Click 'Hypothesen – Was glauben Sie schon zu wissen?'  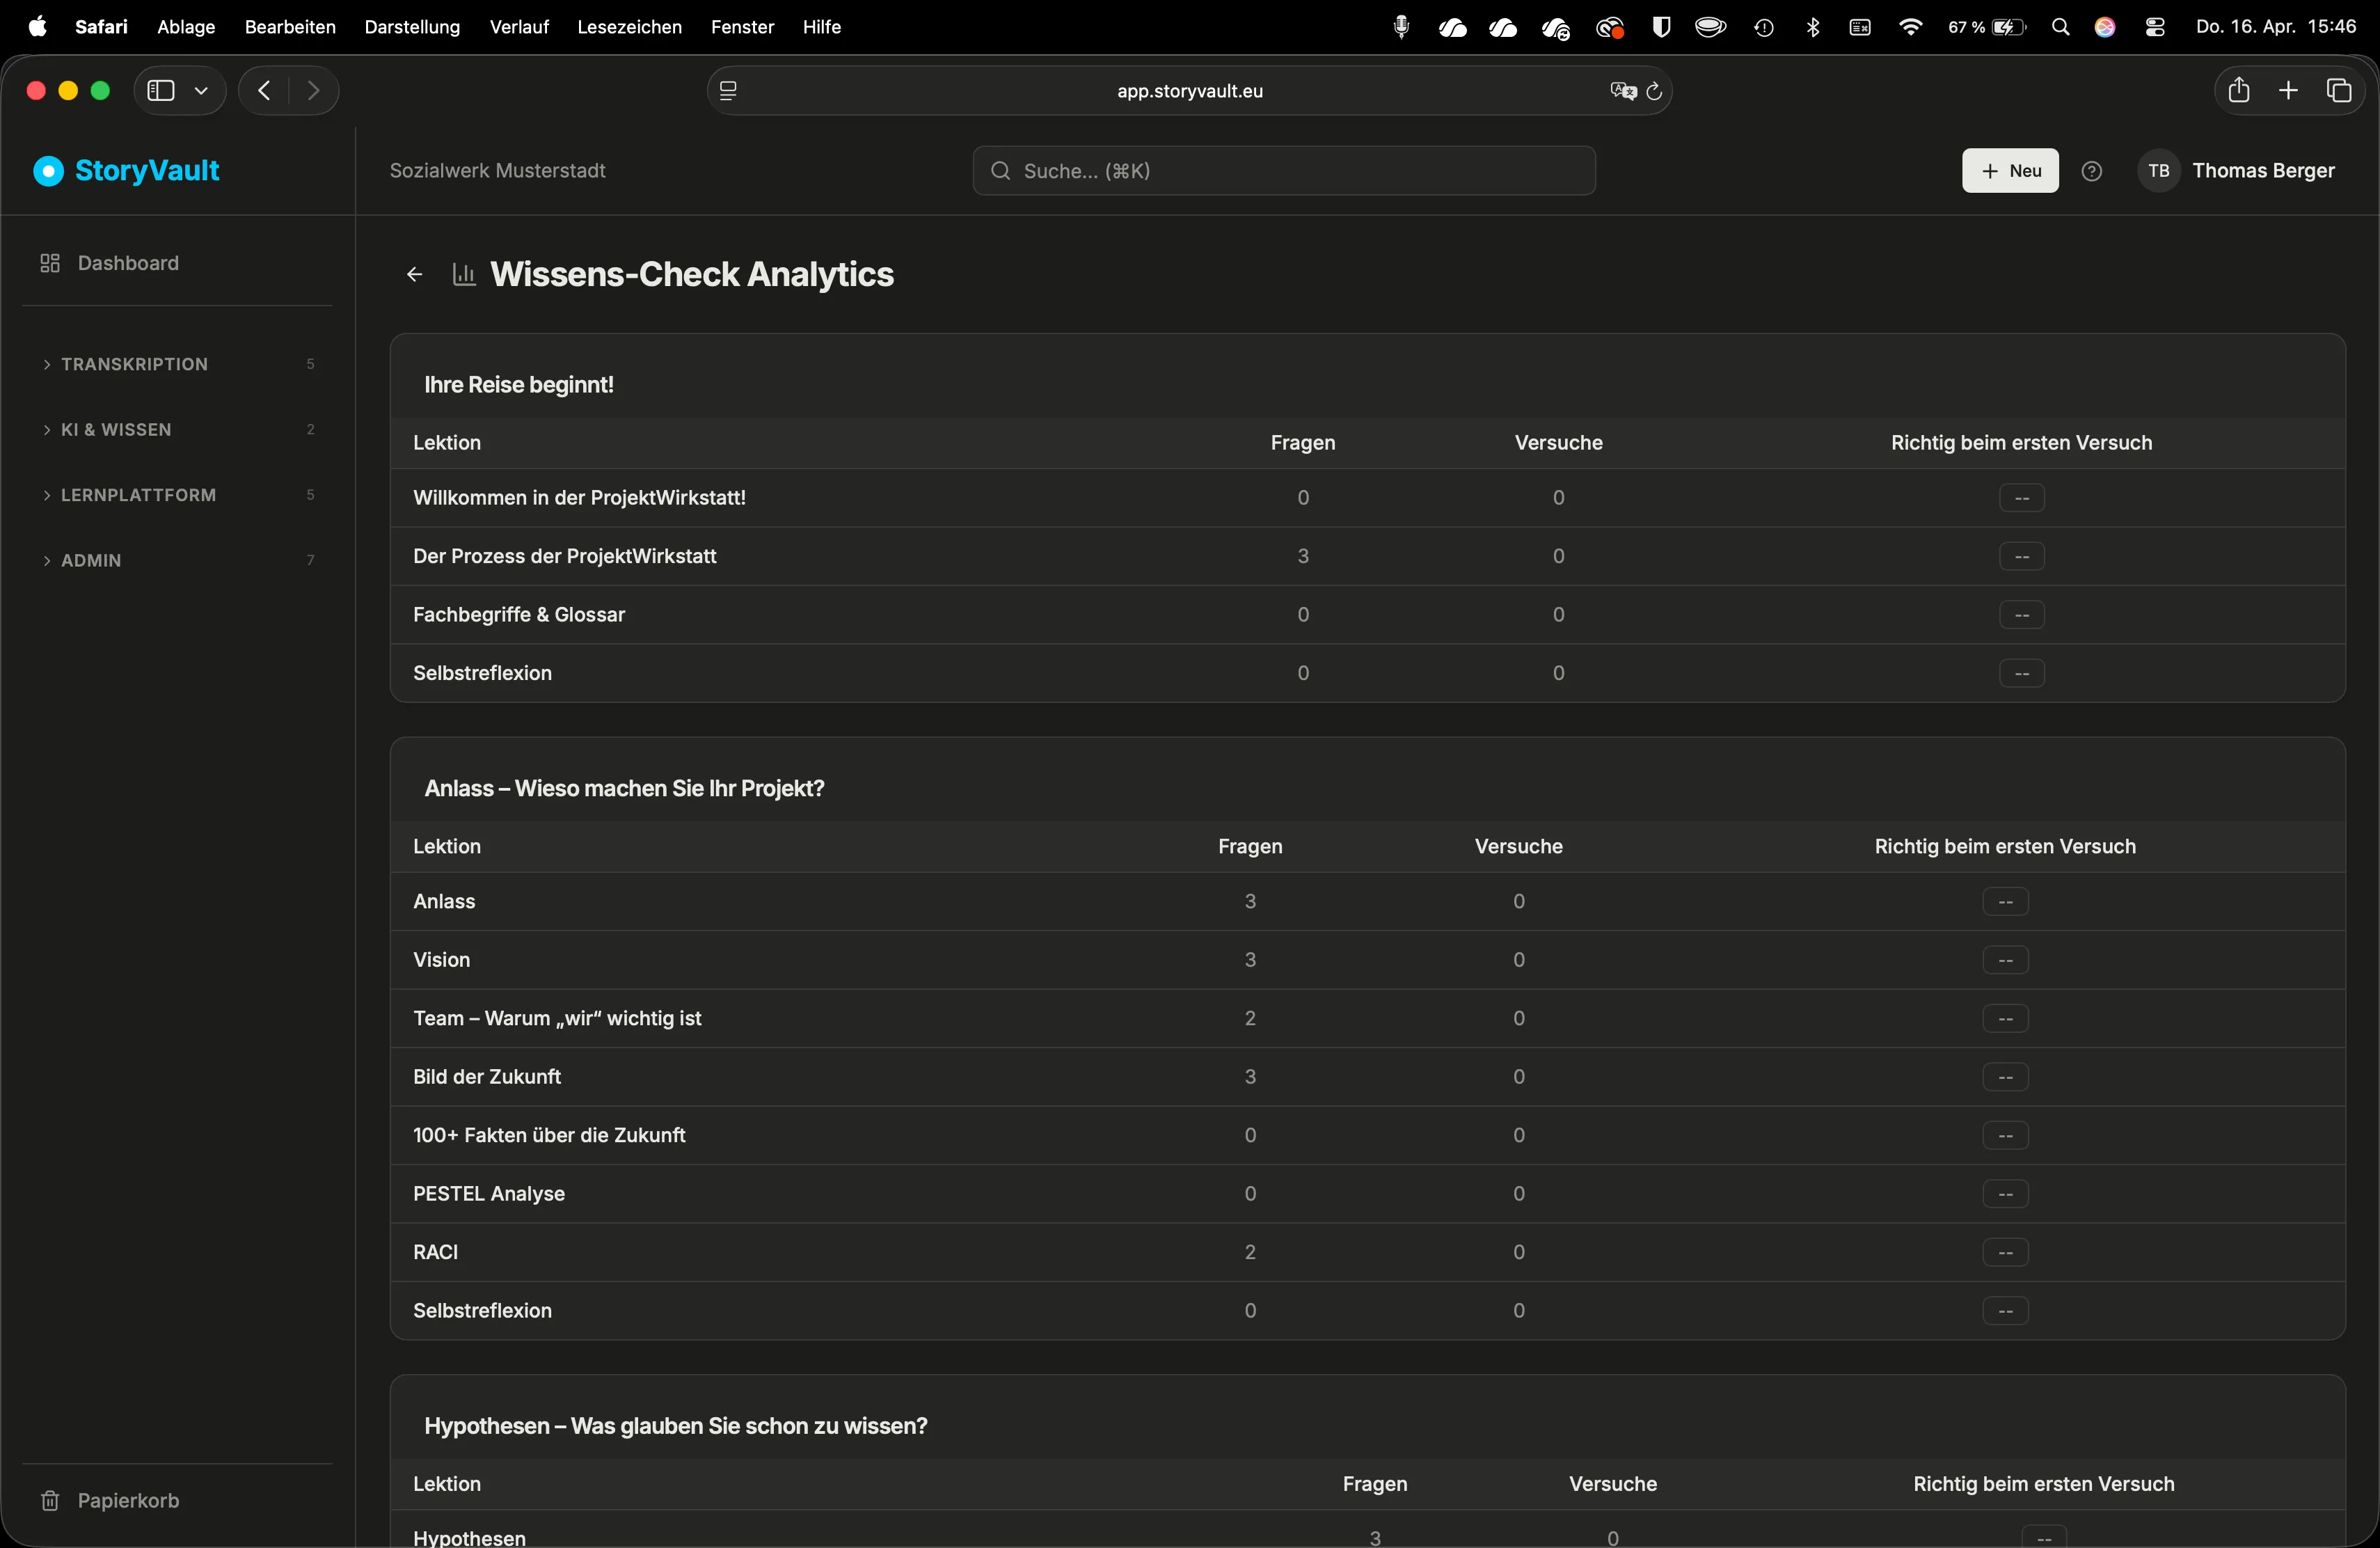pos(676,1426)
